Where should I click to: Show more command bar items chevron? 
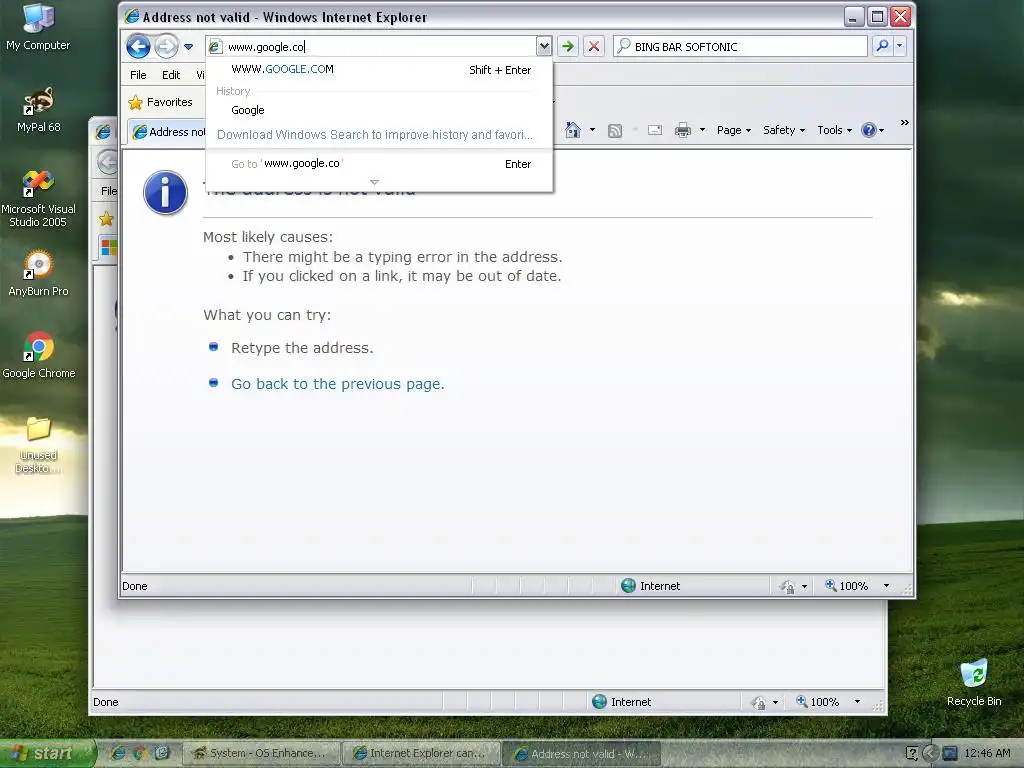pos(904,123)
